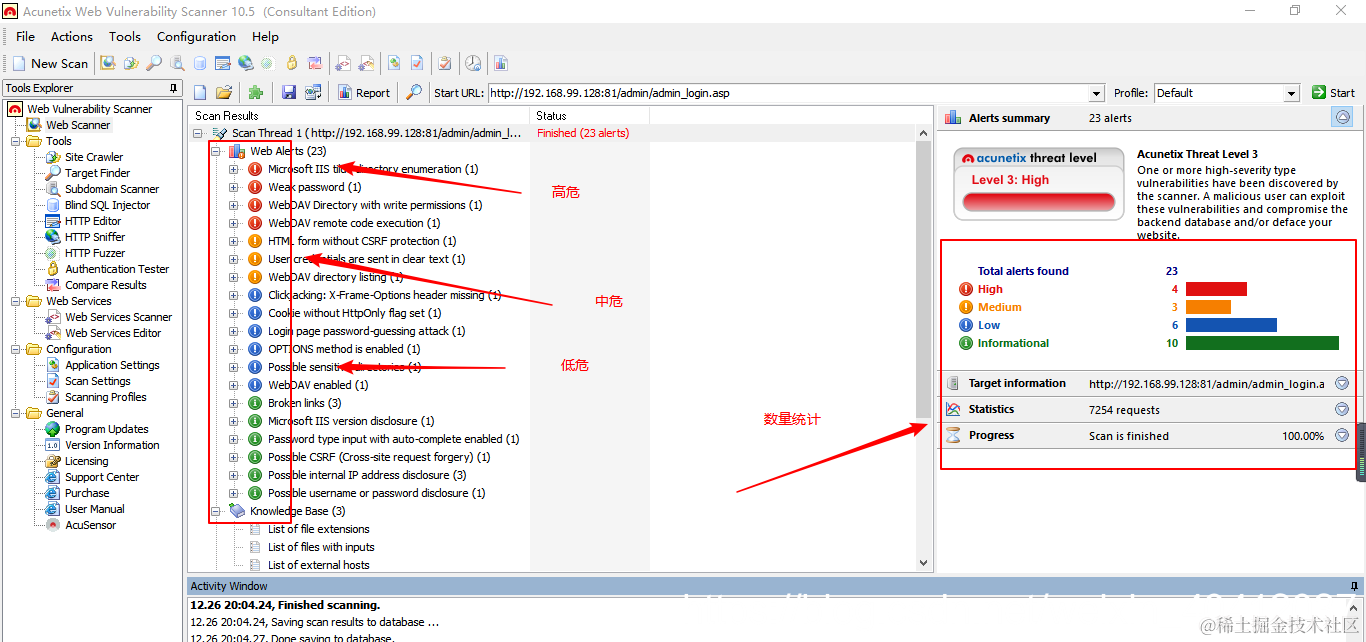Open Target Finder magnifier in top toolbar
Image resolution: width=1366 pixels, height=642 pixels.
[x=154, y=63]
